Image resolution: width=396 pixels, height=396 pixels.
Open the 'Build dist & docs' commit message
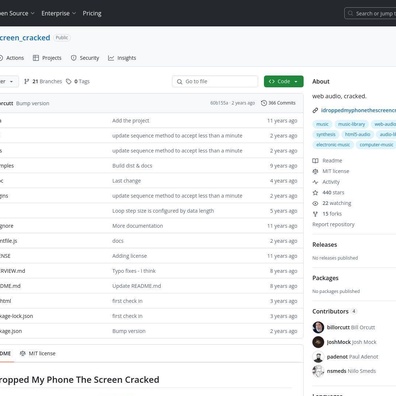[132, 166]
